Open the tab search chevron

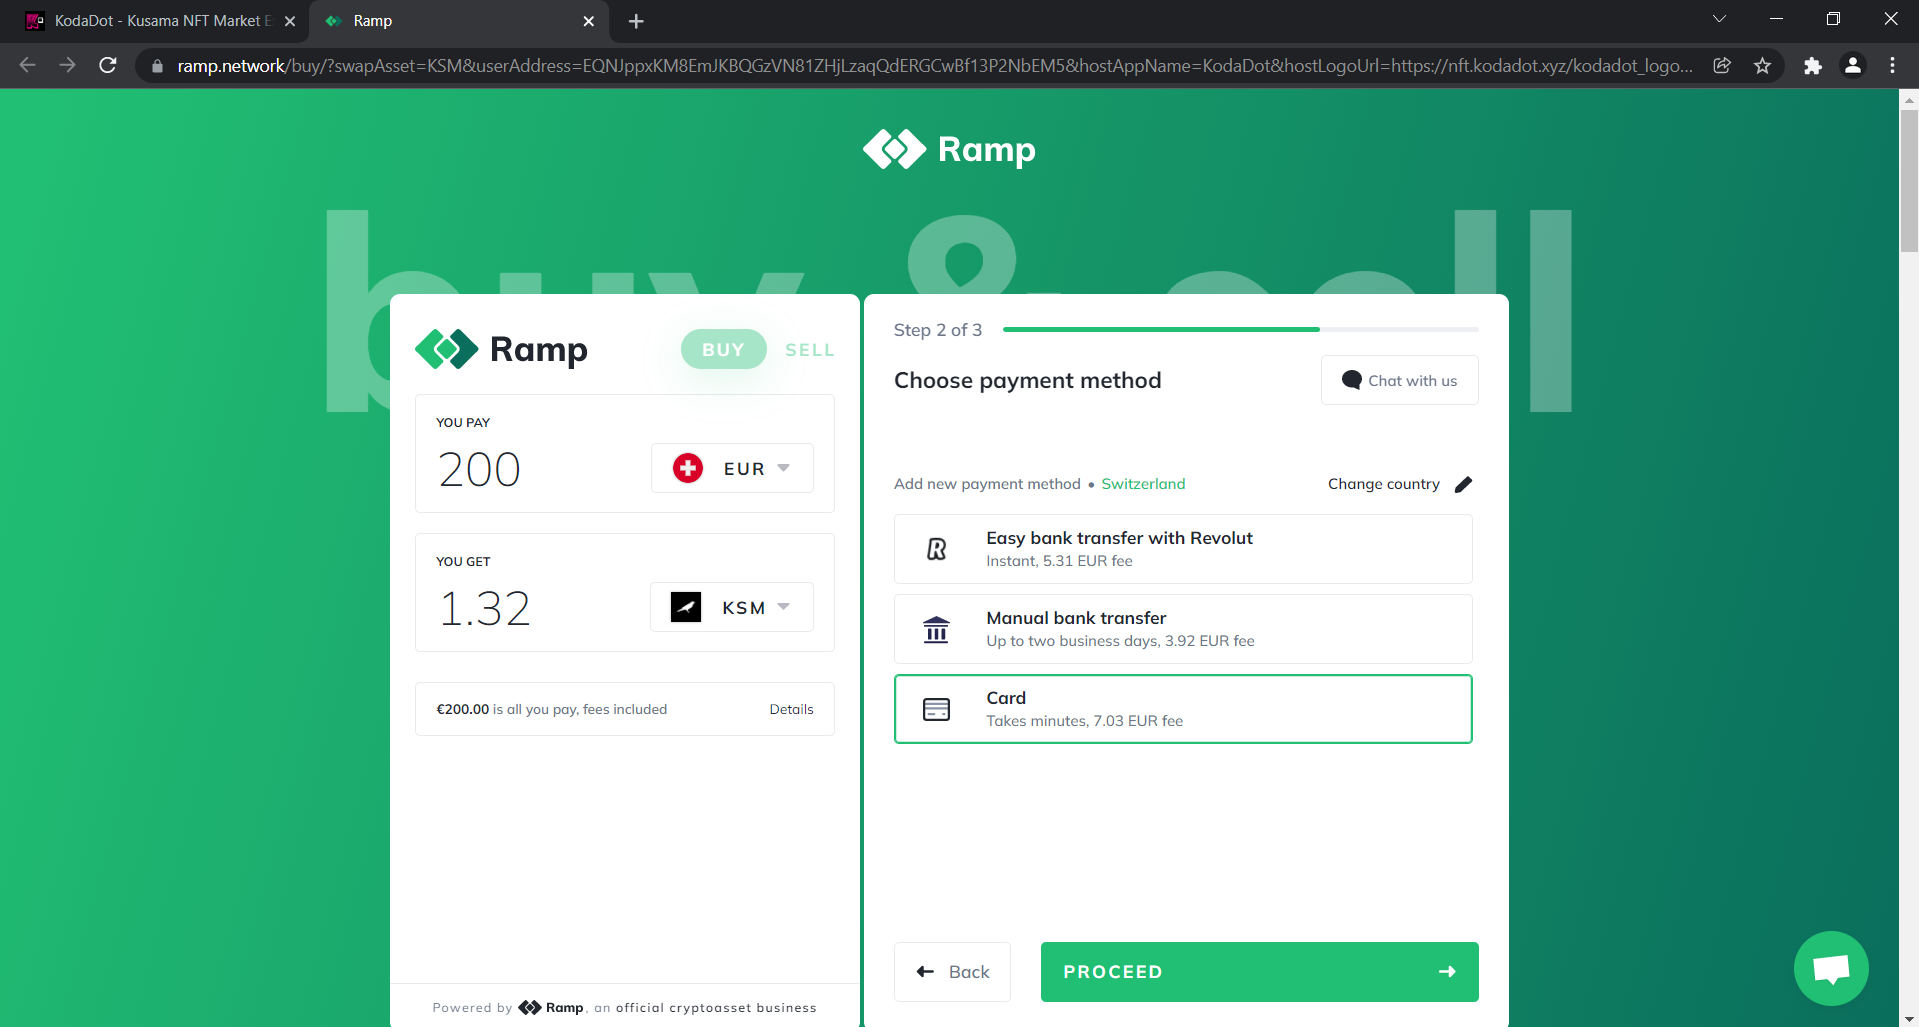tap(1719, 20)
